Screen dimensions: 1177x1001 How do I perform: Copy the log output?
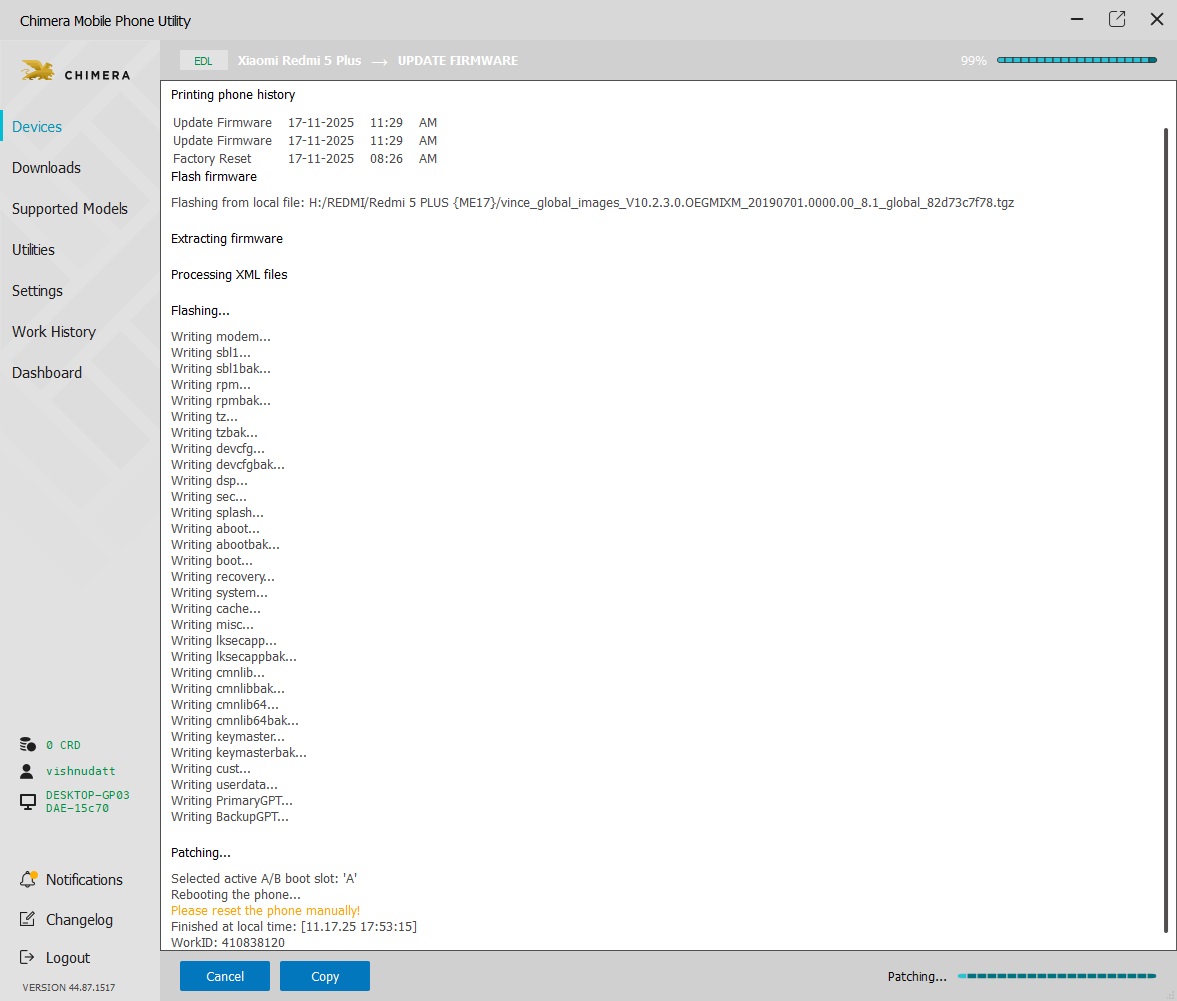[x=325, y=976]
